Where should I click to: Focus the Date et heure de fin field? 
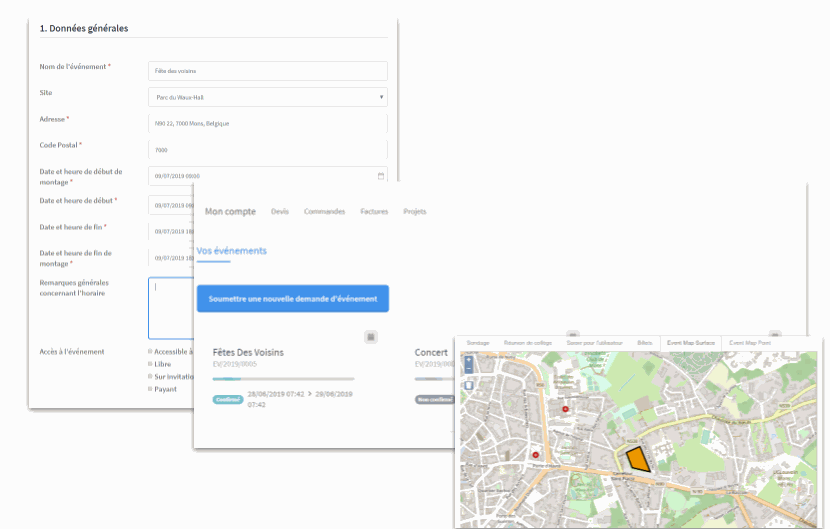tap(171, 231)
